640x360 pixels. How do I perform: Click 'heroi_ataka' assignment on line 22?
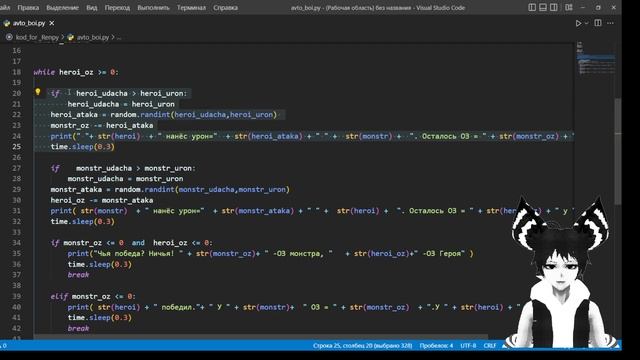74,115
